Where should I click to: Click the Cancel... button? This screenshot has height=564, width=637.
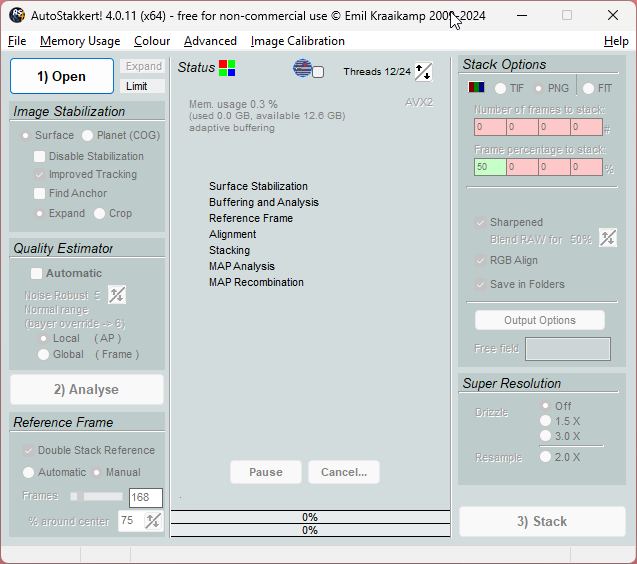pos(344,472)
